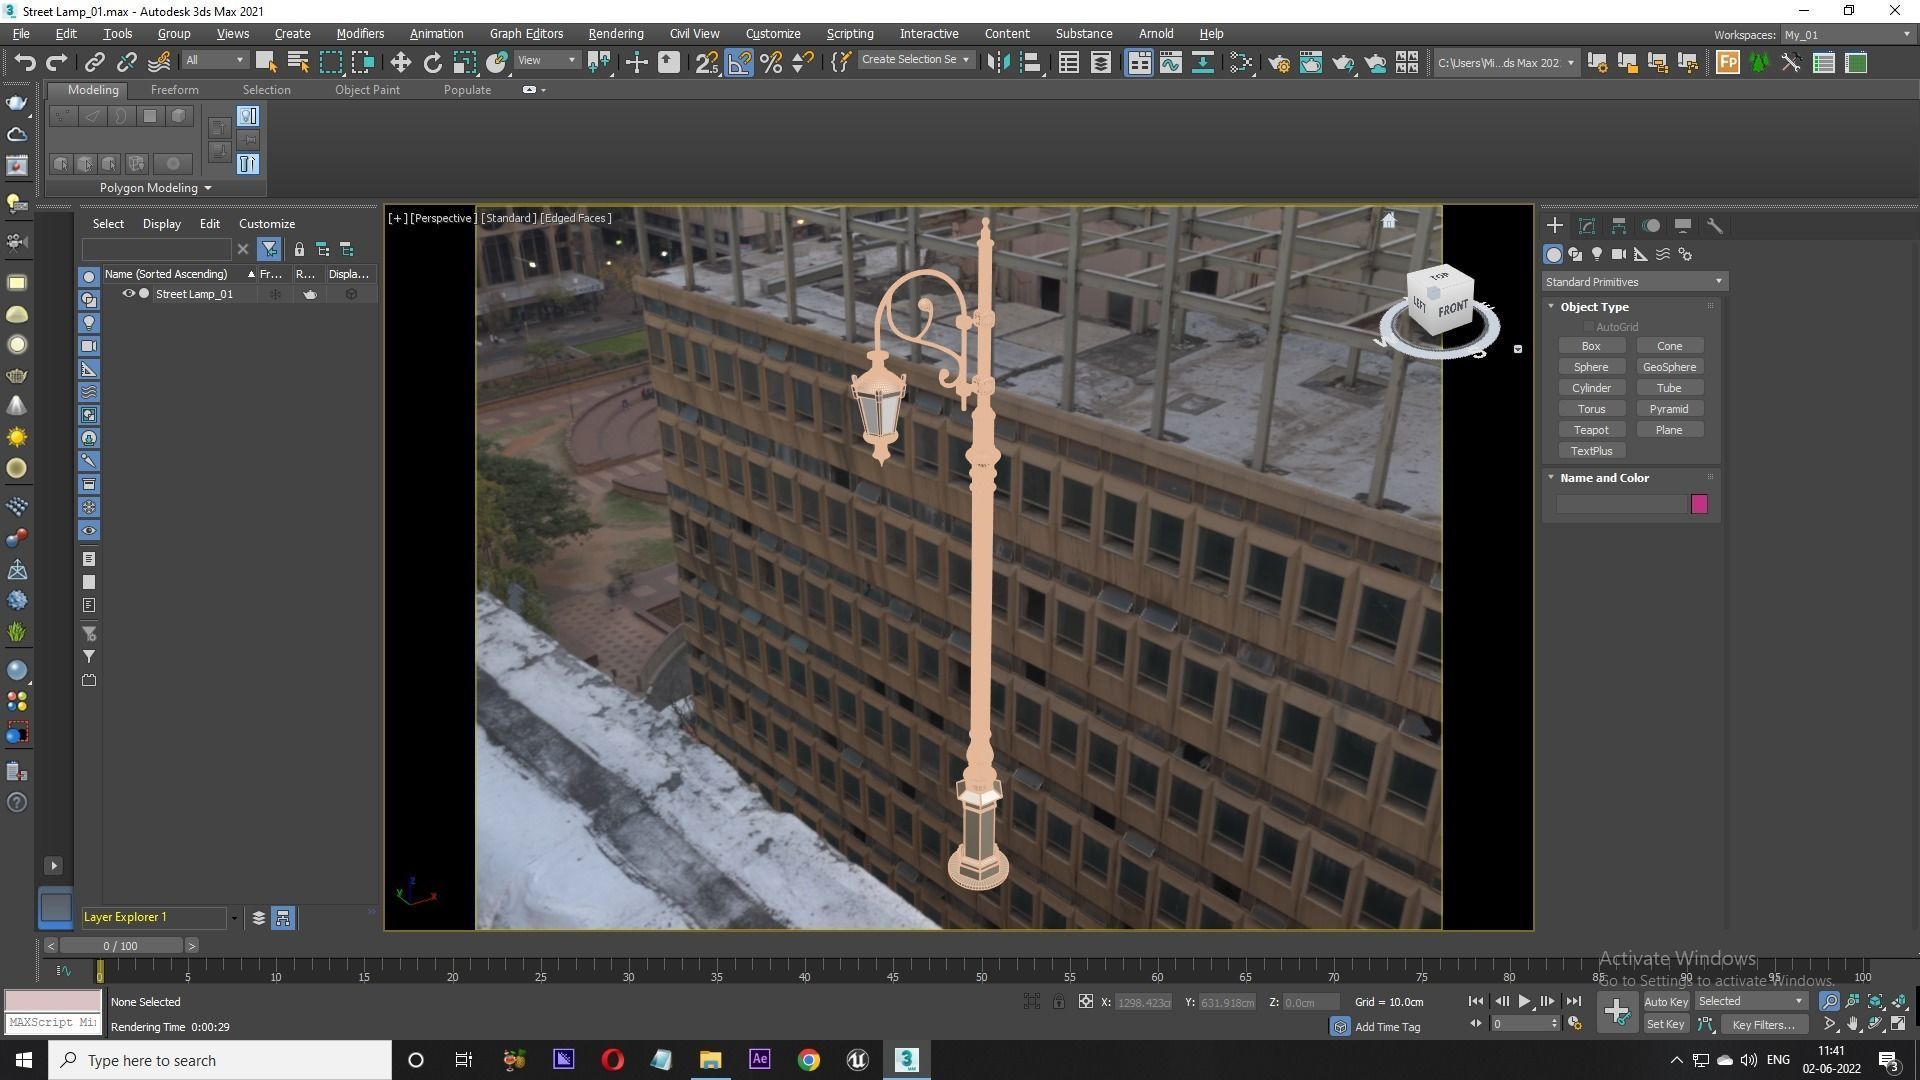
Task: Enable the AutoGrid checkbox
Action: point(1588,327)
